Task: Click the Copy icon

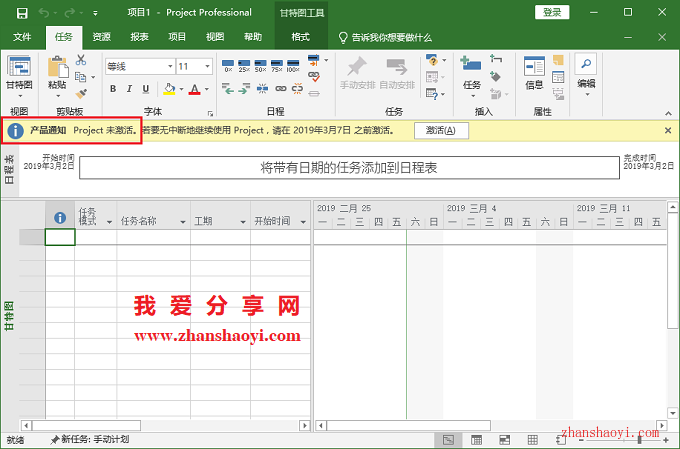Action: click(81, 77)
